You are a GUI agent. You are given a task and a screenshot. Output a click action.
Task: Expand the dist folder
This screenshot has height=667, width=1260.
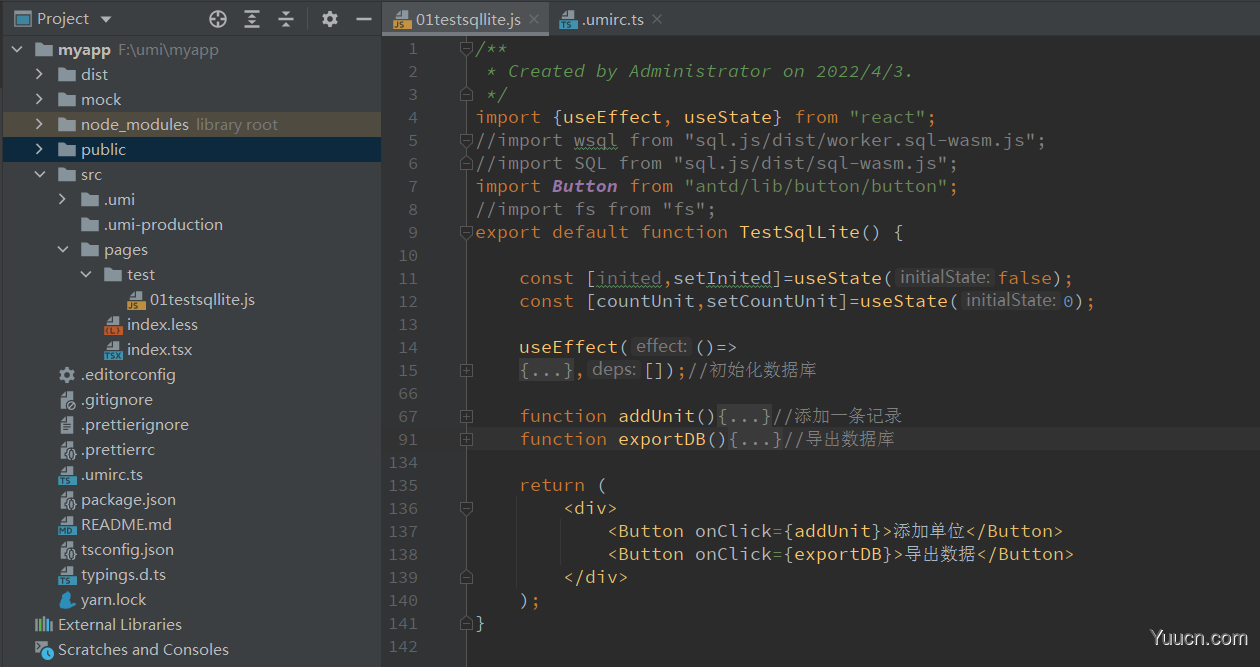[39, 75]
